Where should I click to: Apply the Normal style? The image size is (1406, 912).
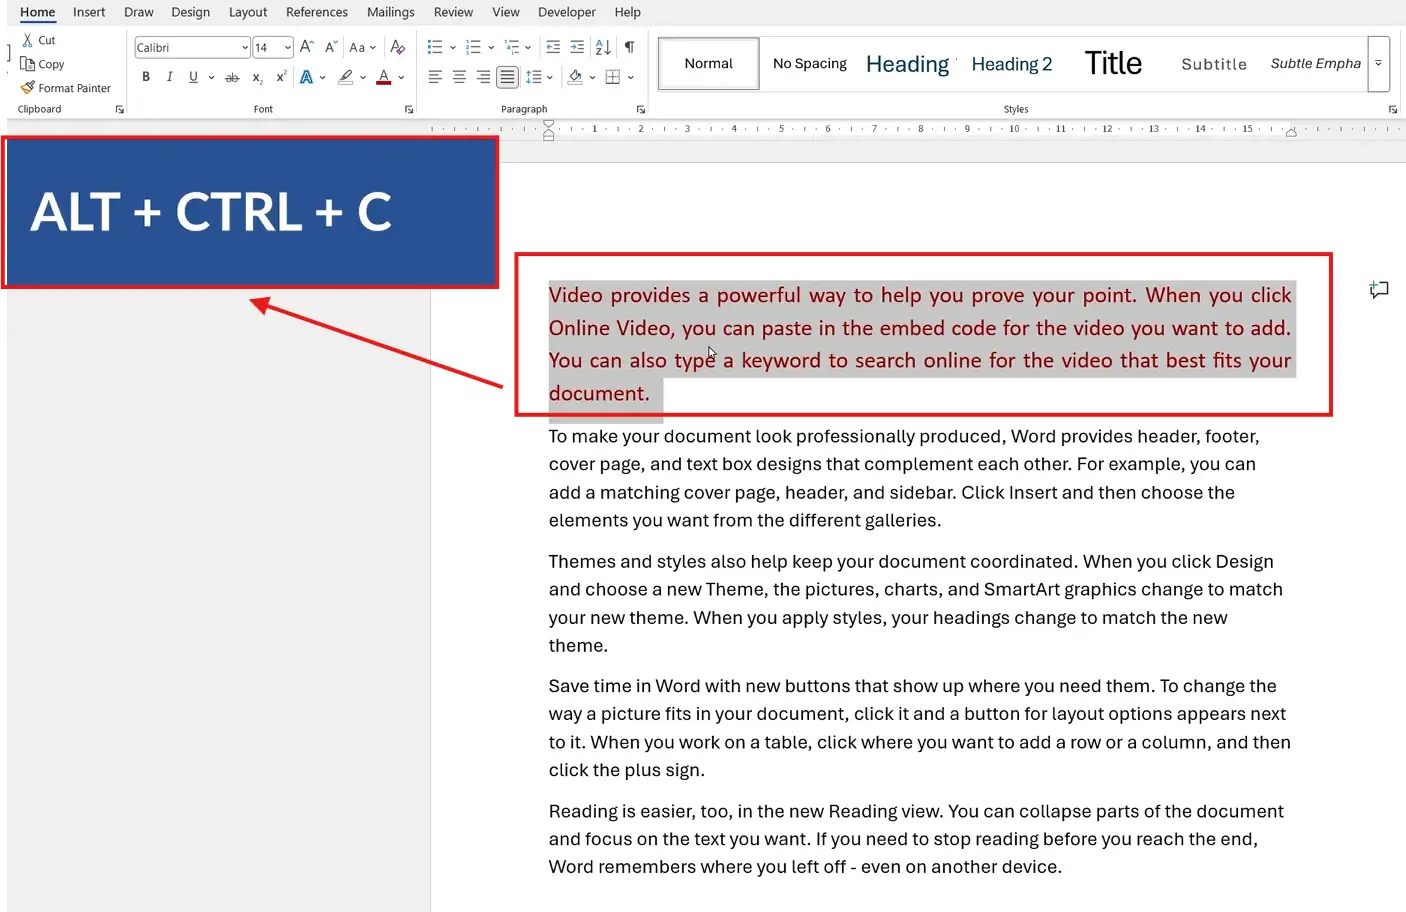[x=709, y=63]
